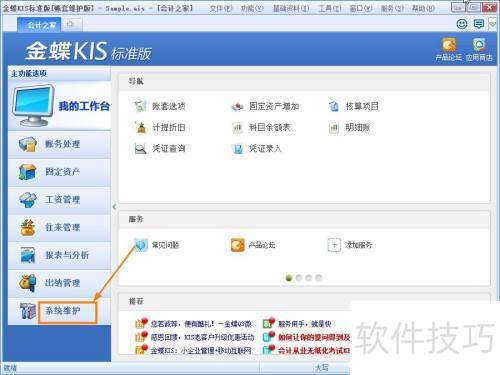Click 添加服务 plus icon
This screenshot has width=500, height=375.
coord(334,245)
